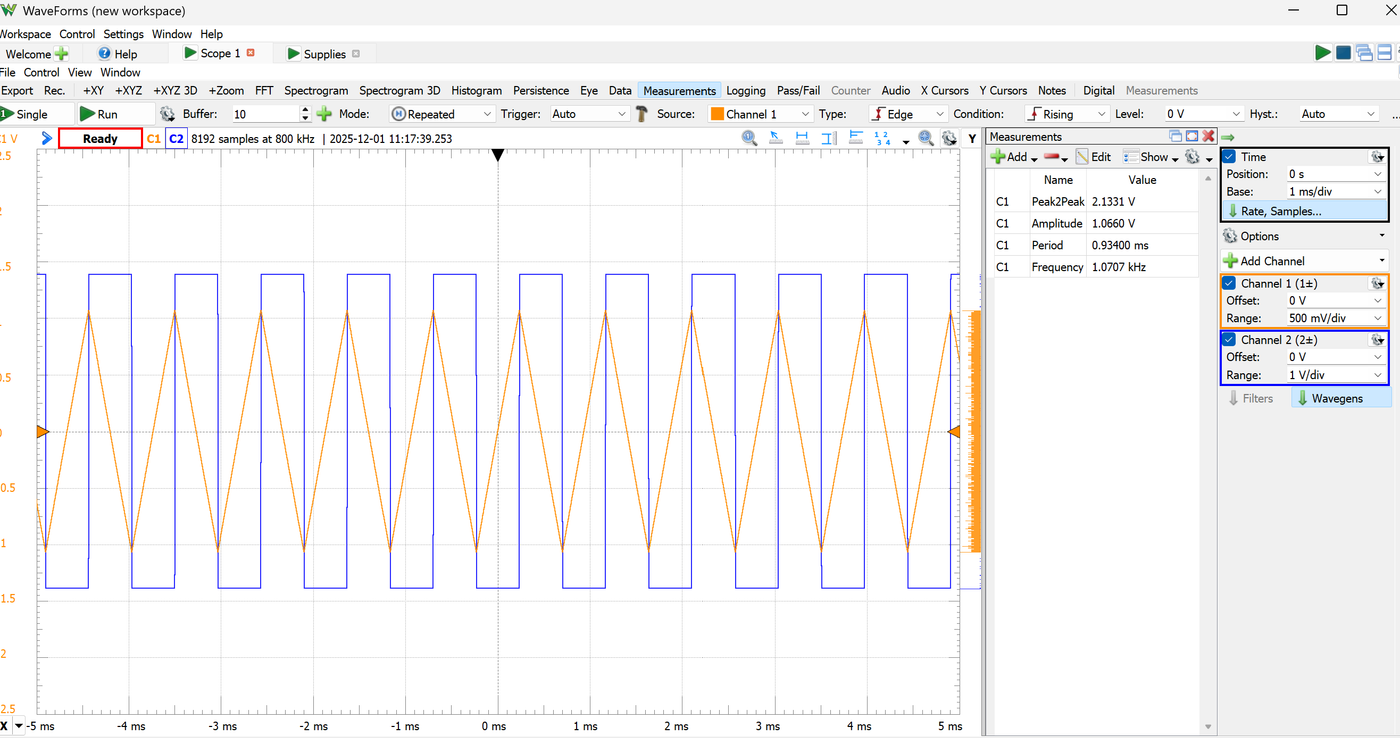Click first magnifier zoom icon above plot
Screen dimensions: 1400x738
(x=749, y=139)
